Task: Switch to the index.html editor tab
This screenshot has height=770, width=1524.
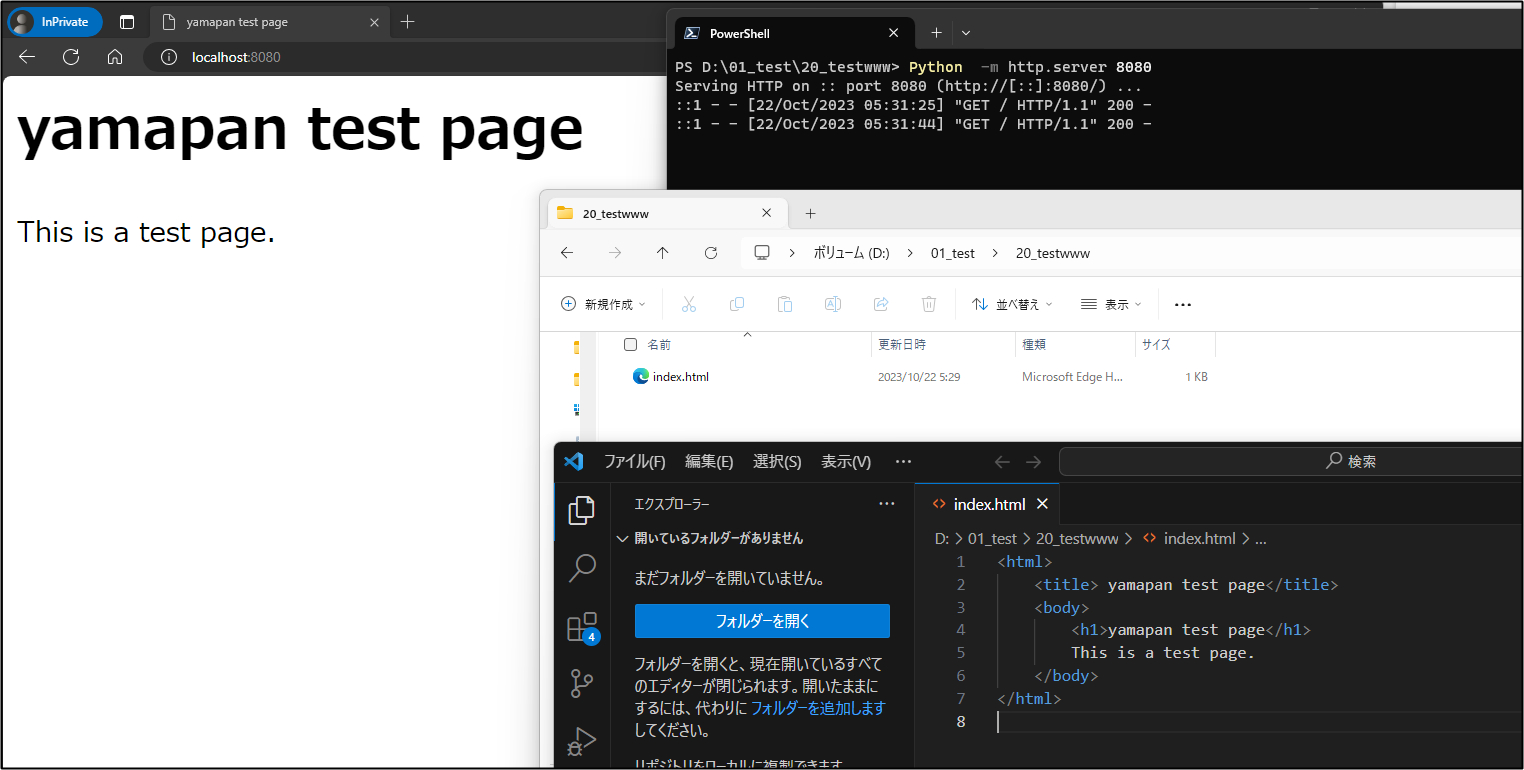Action: click(x=989, y=504)
